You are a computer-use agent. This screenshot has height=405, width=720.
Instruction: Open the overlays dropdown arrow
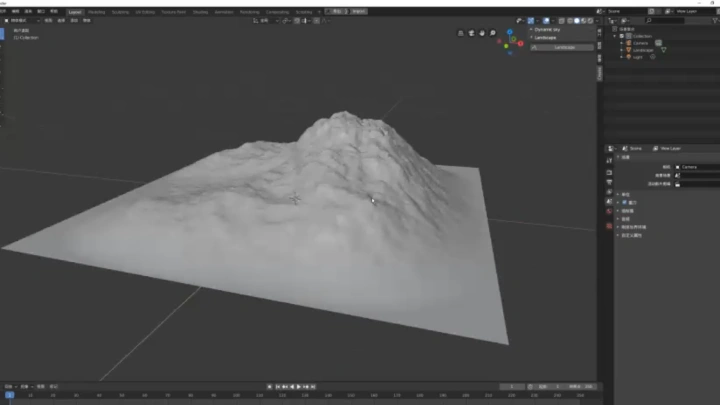point(552,21)
